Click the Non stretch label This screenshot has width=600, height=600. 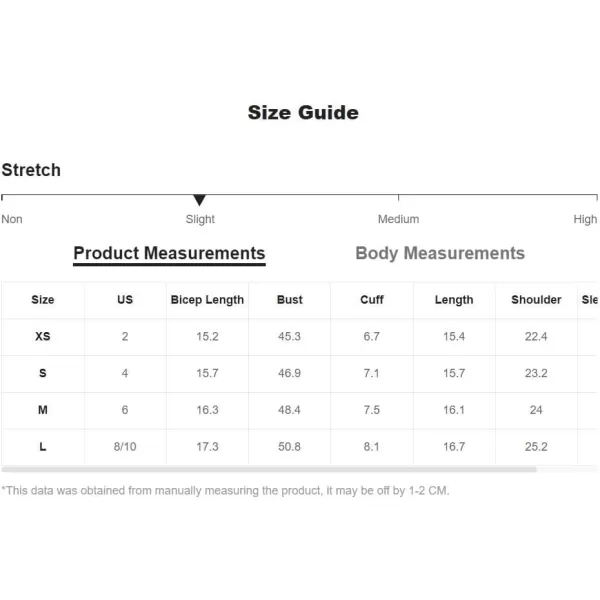(x=12, y=219)
